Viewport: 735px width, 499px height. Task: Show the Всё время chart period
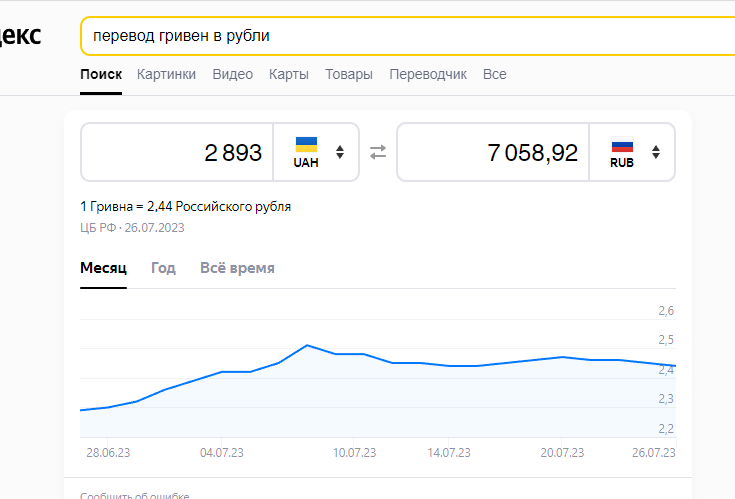237,268
